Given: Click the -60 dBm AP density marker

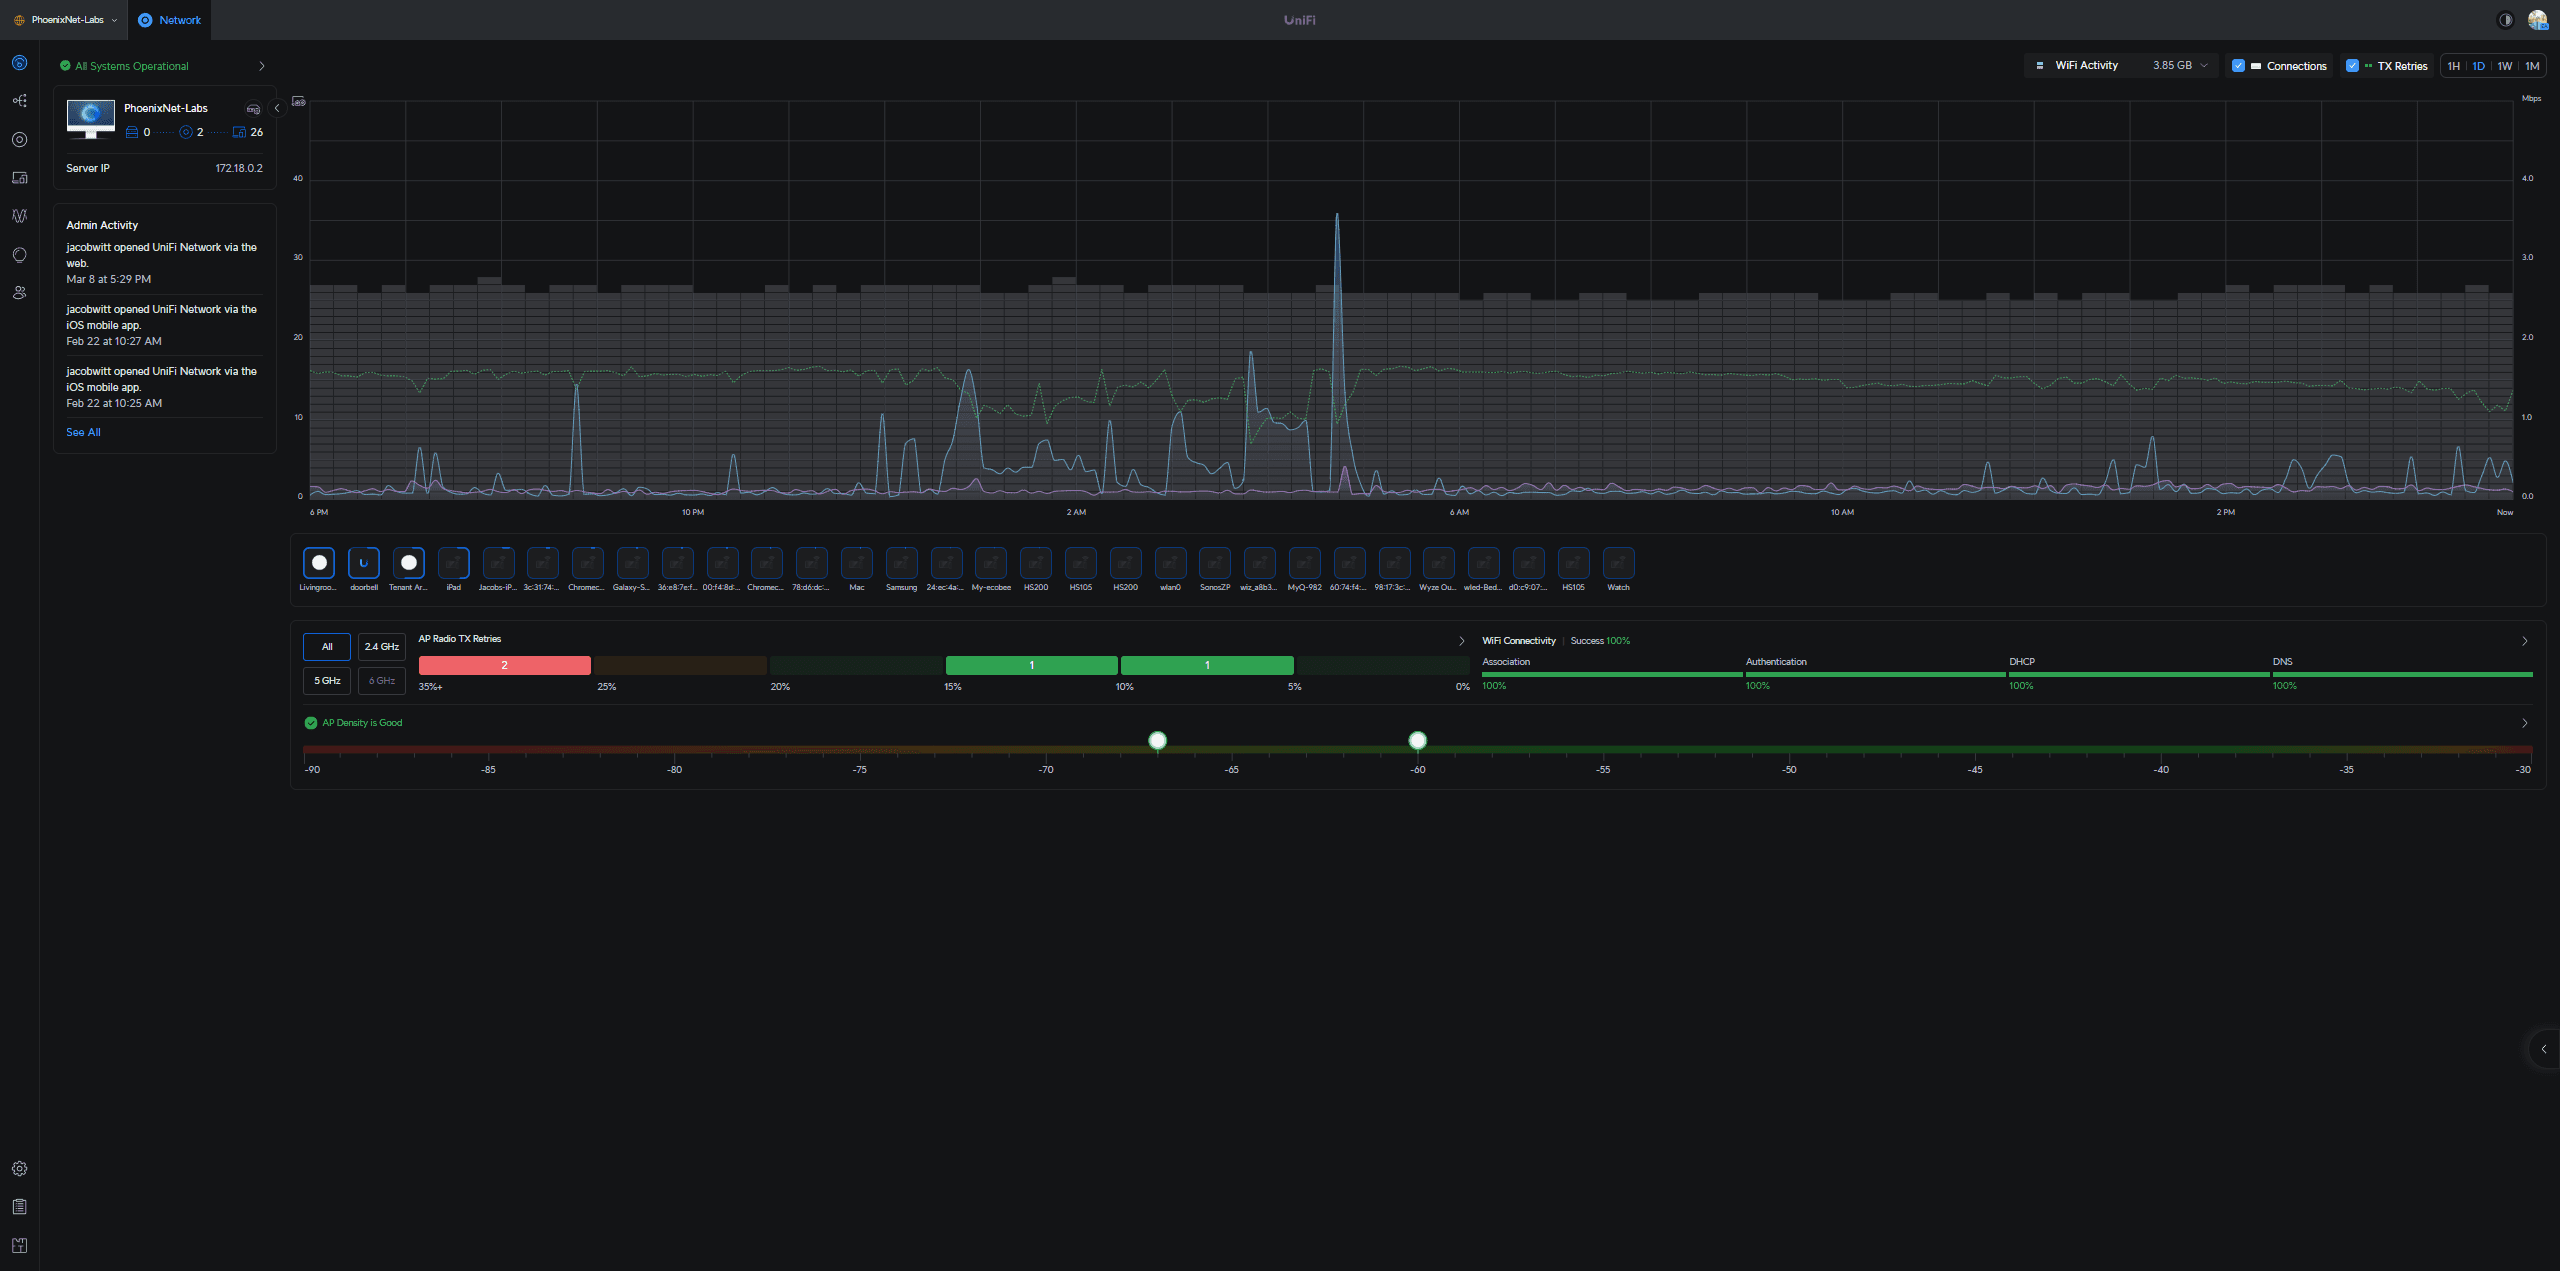Looking at the screenshot, I should tap(1417, 741).
